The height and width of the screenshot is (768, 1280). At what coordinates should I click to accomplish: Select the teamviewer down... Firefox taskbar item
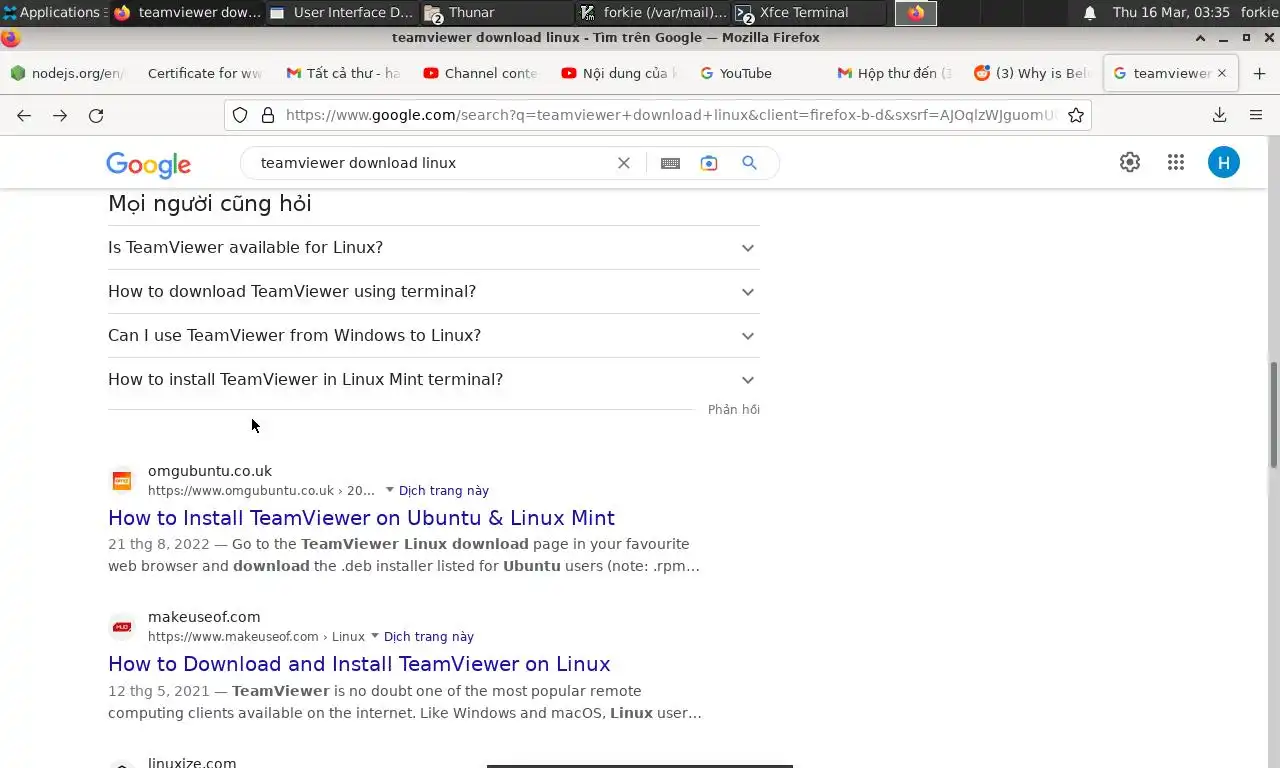(186, 12)
